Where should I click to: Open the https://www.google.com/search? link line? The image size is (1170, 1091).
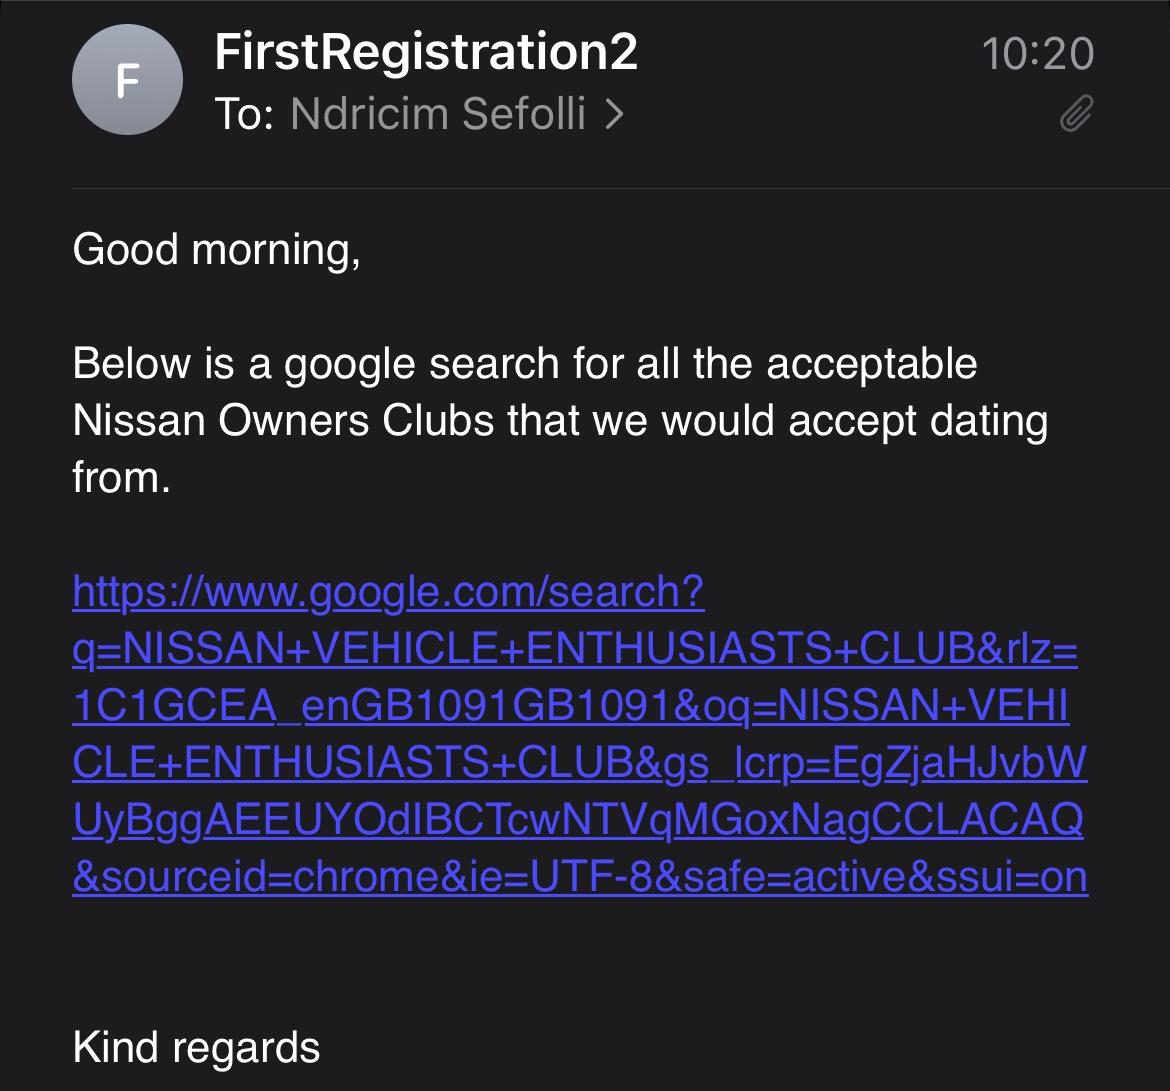(388, 593)
